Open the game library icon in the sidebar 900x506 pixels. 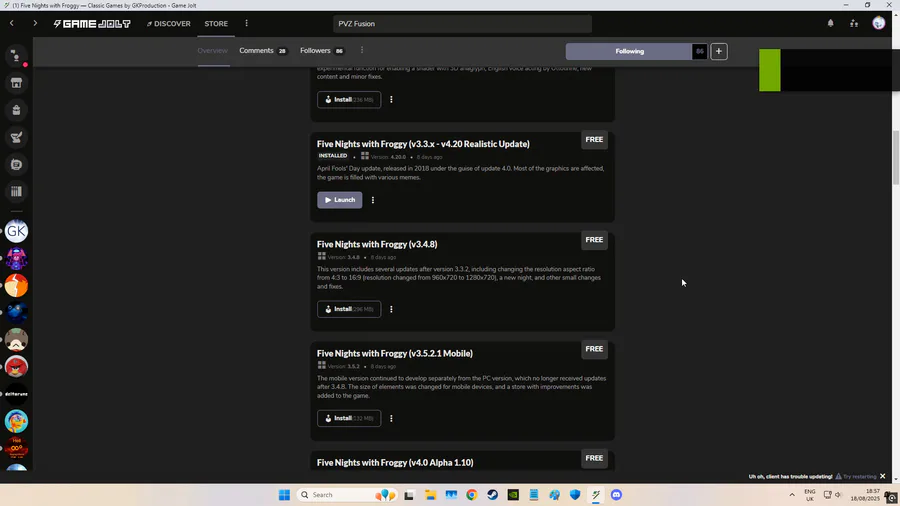tap(16, 192)
